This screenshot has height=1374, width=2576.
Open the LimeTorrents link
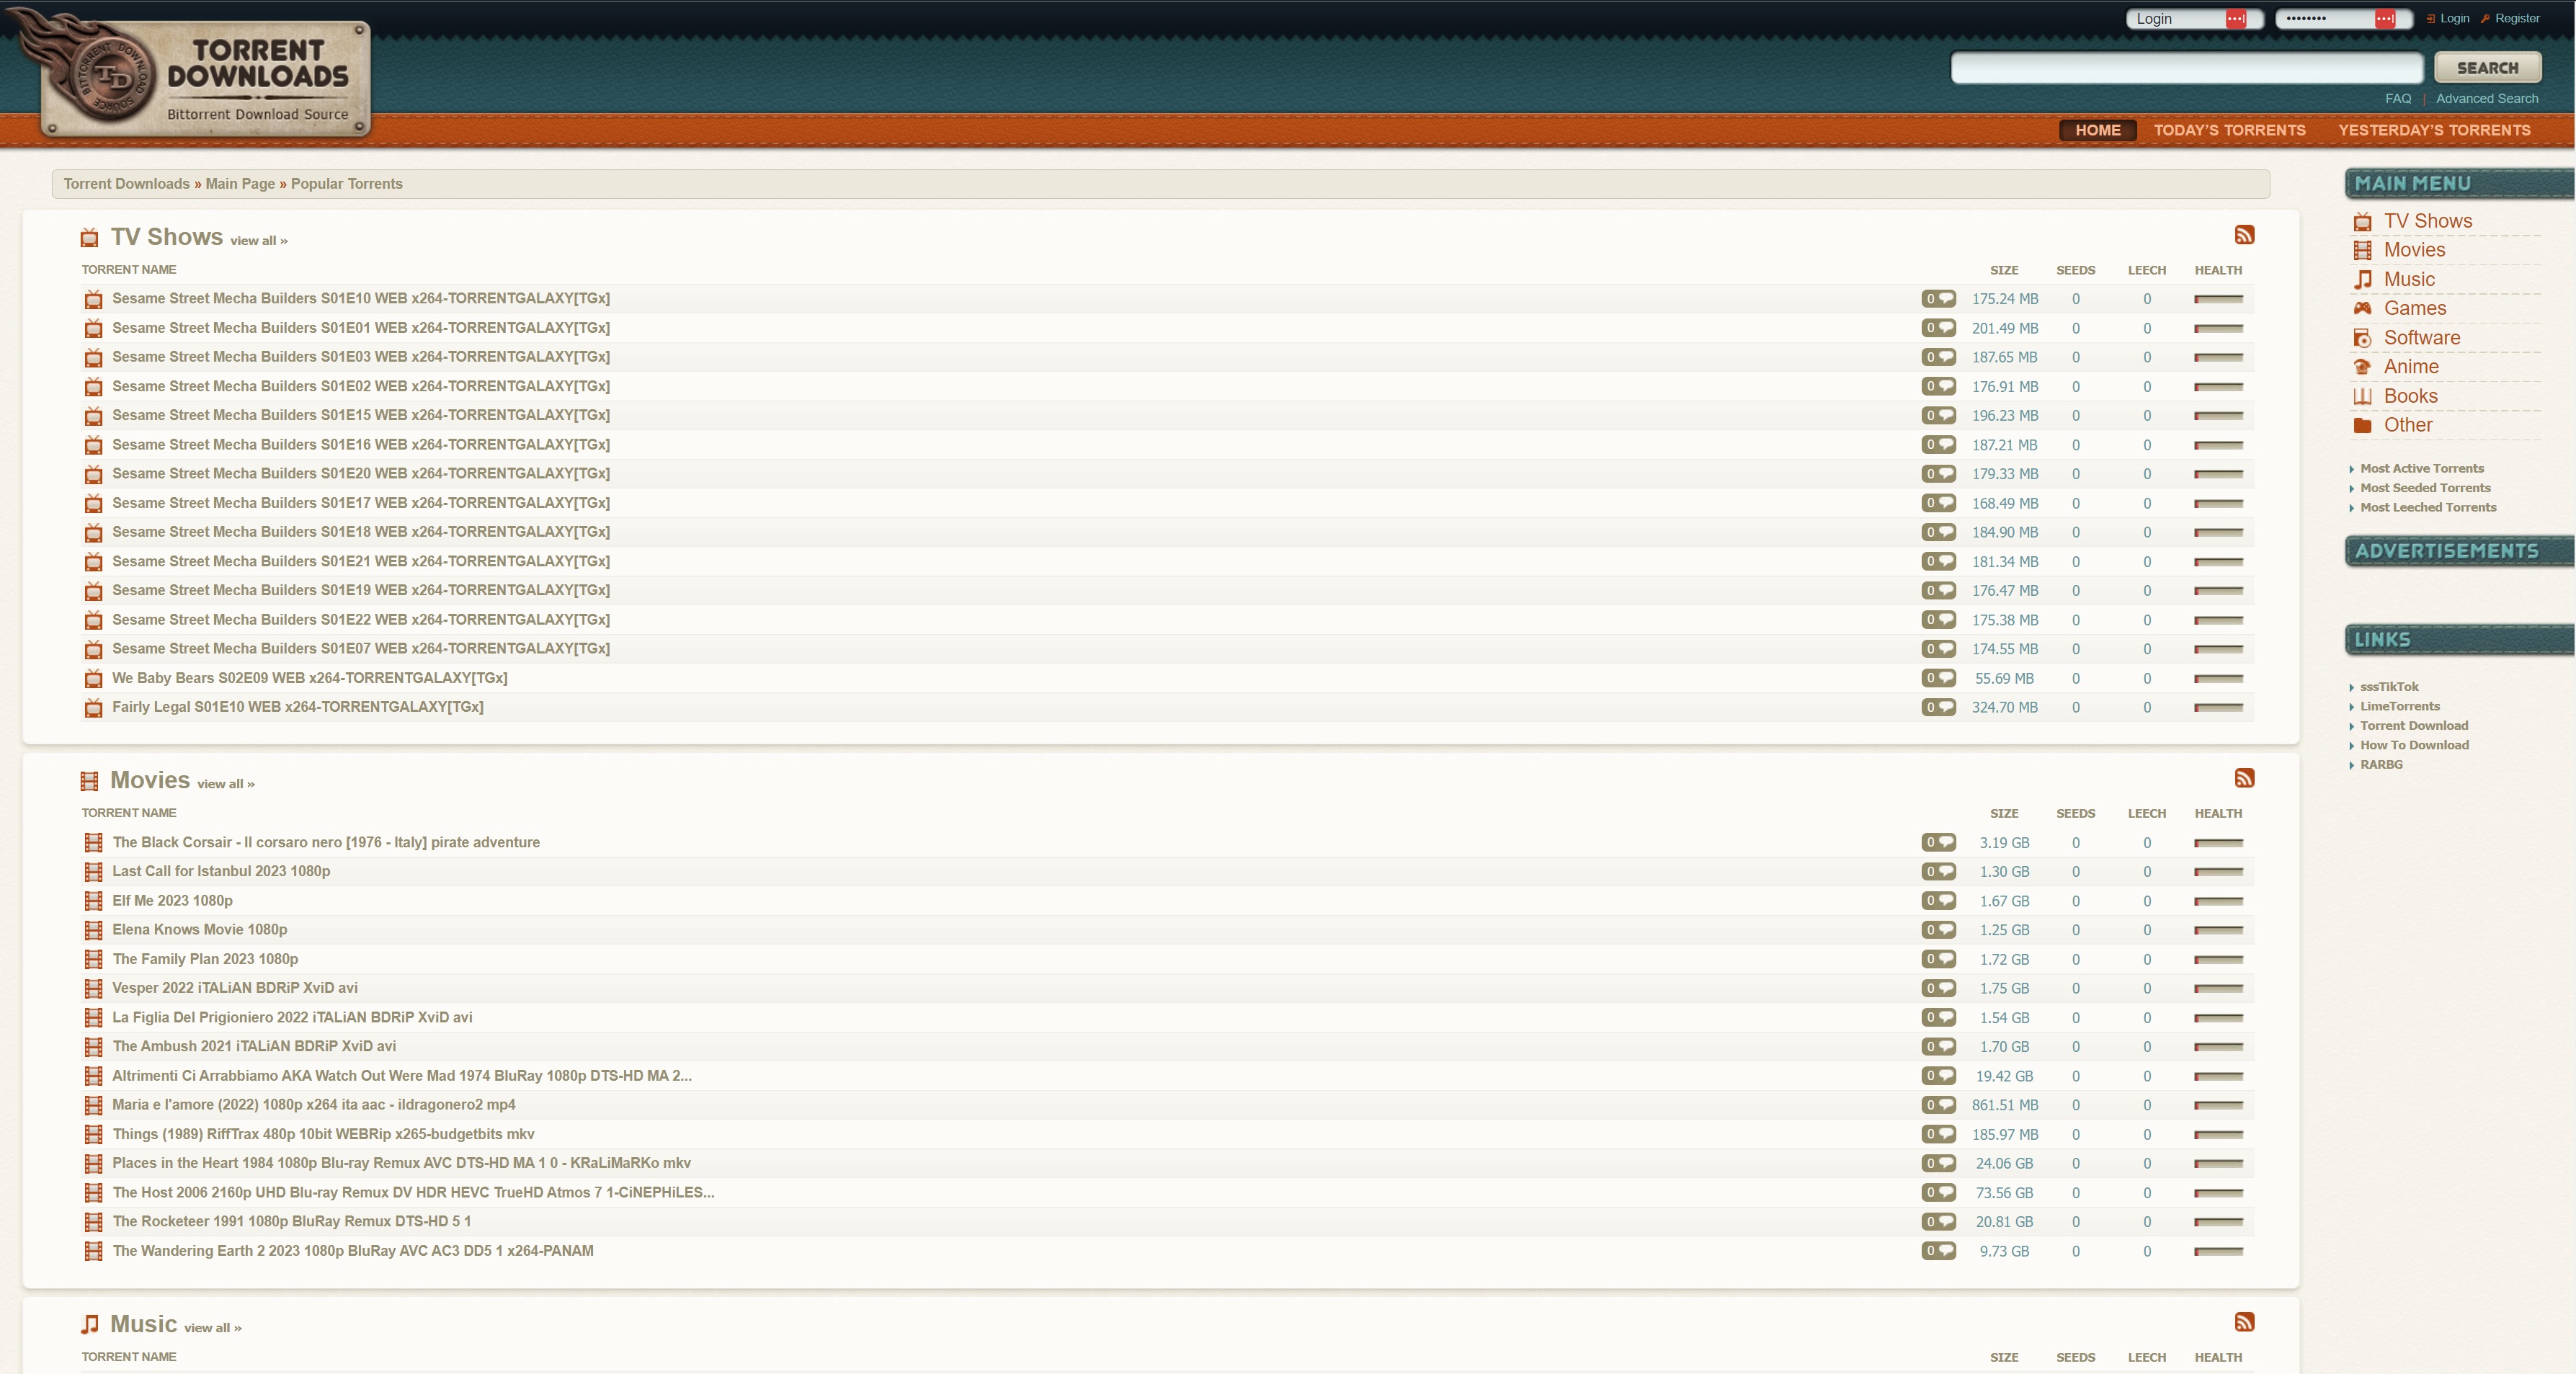(x=2400, y=706)
